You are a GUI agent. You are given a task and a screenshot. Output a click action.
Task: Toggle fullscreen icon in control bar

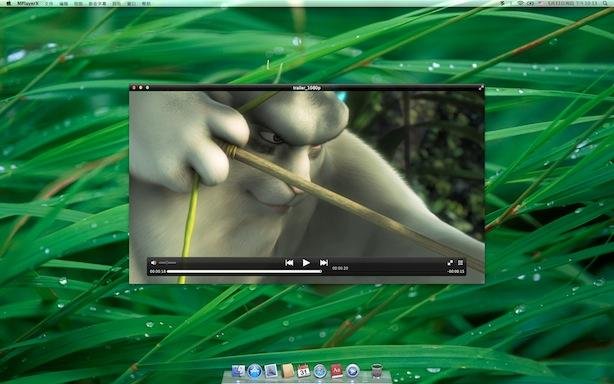(450, 263)
